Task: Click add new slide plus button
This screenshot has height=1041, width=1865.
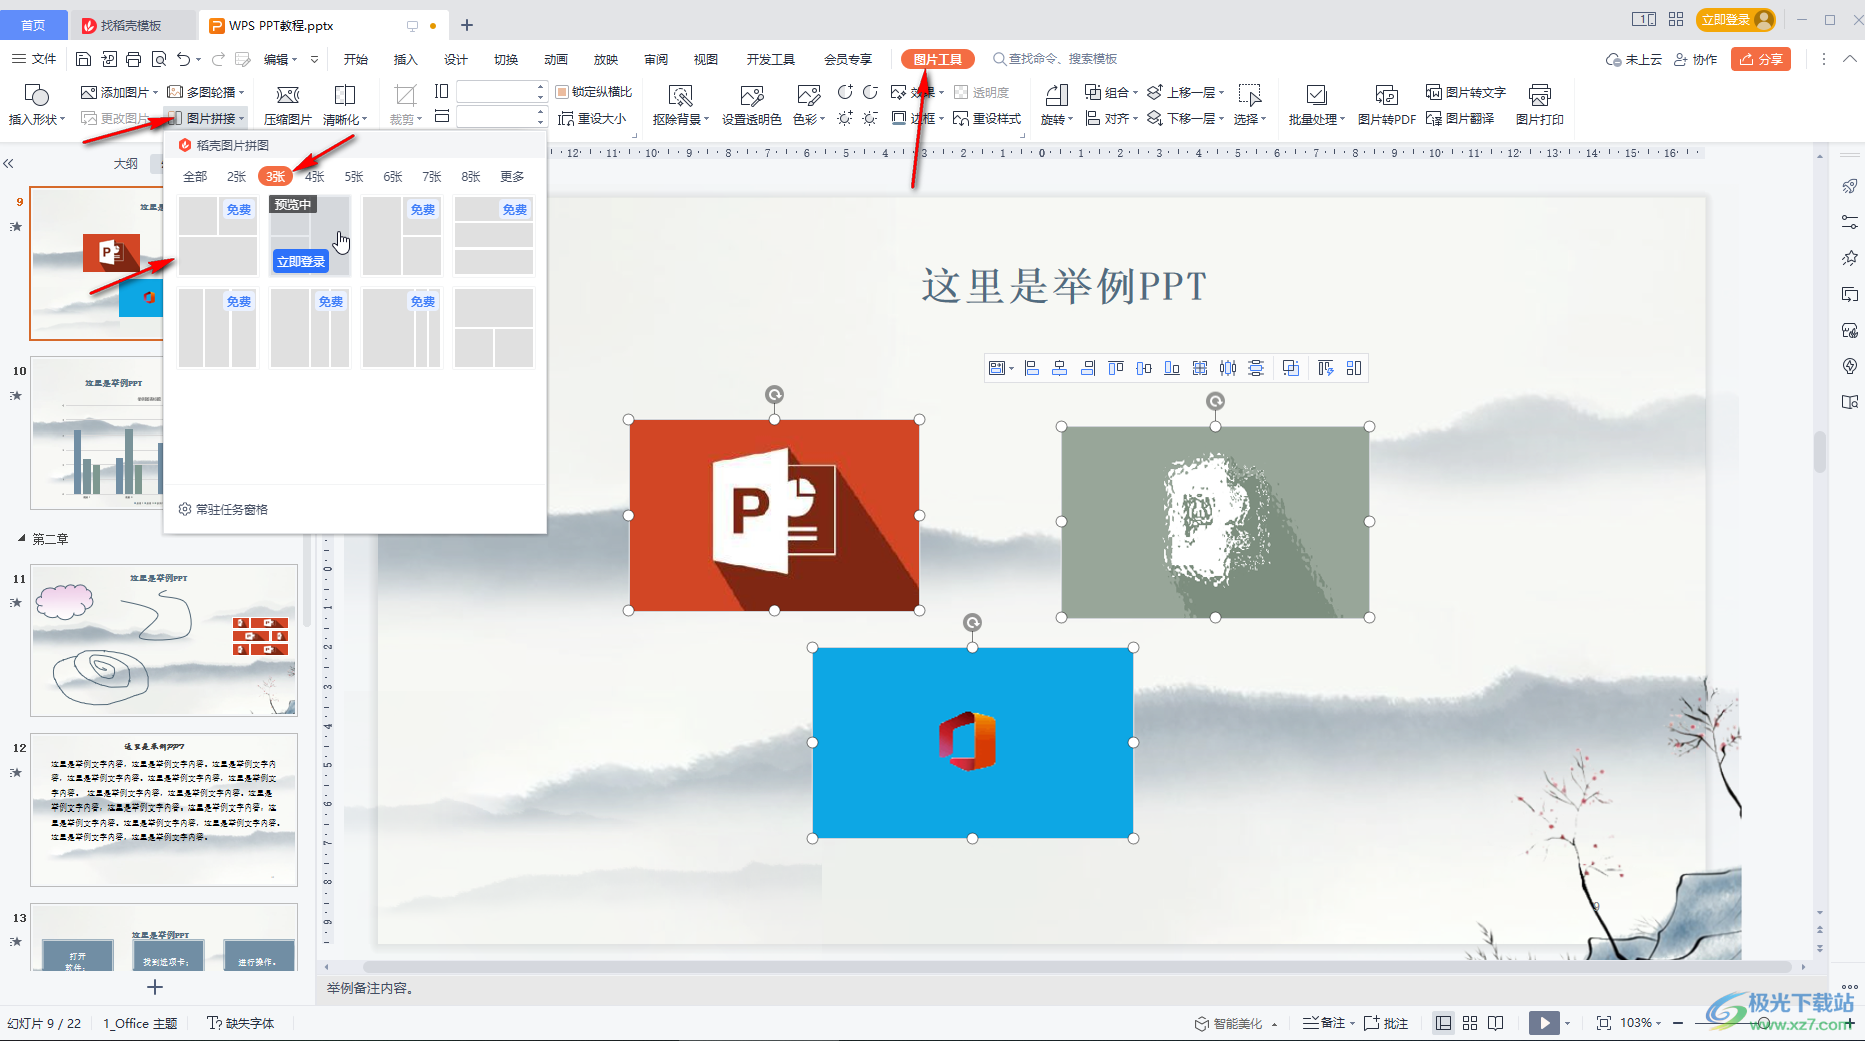Action: pyautogui.click(x=155, y=987)
